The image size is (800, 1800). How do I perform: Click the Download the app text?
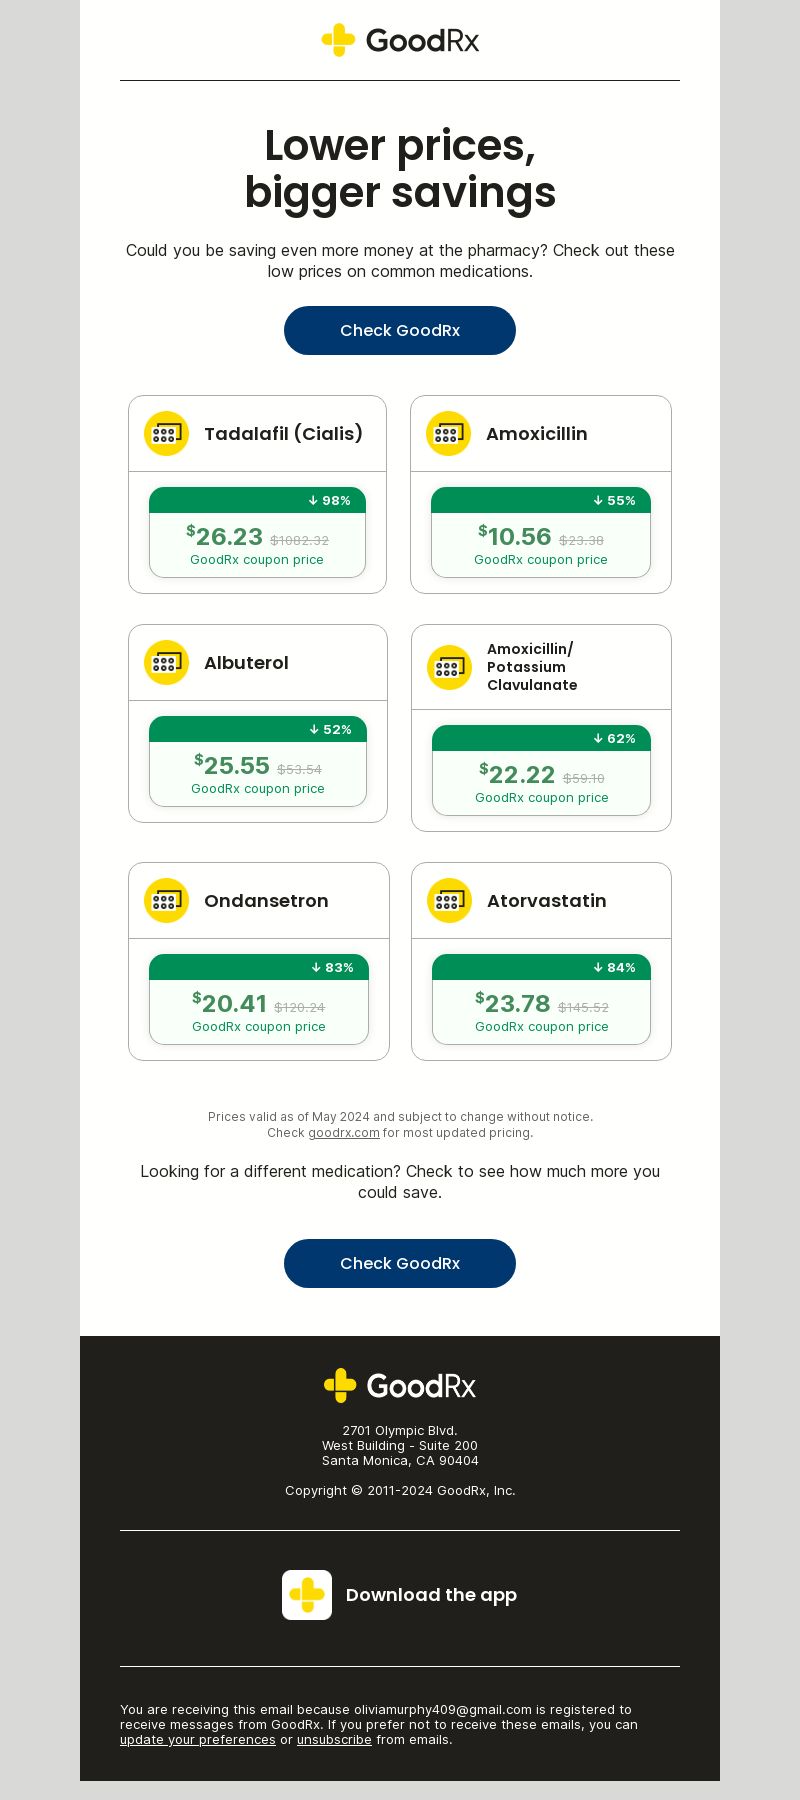pos(431,1595)
